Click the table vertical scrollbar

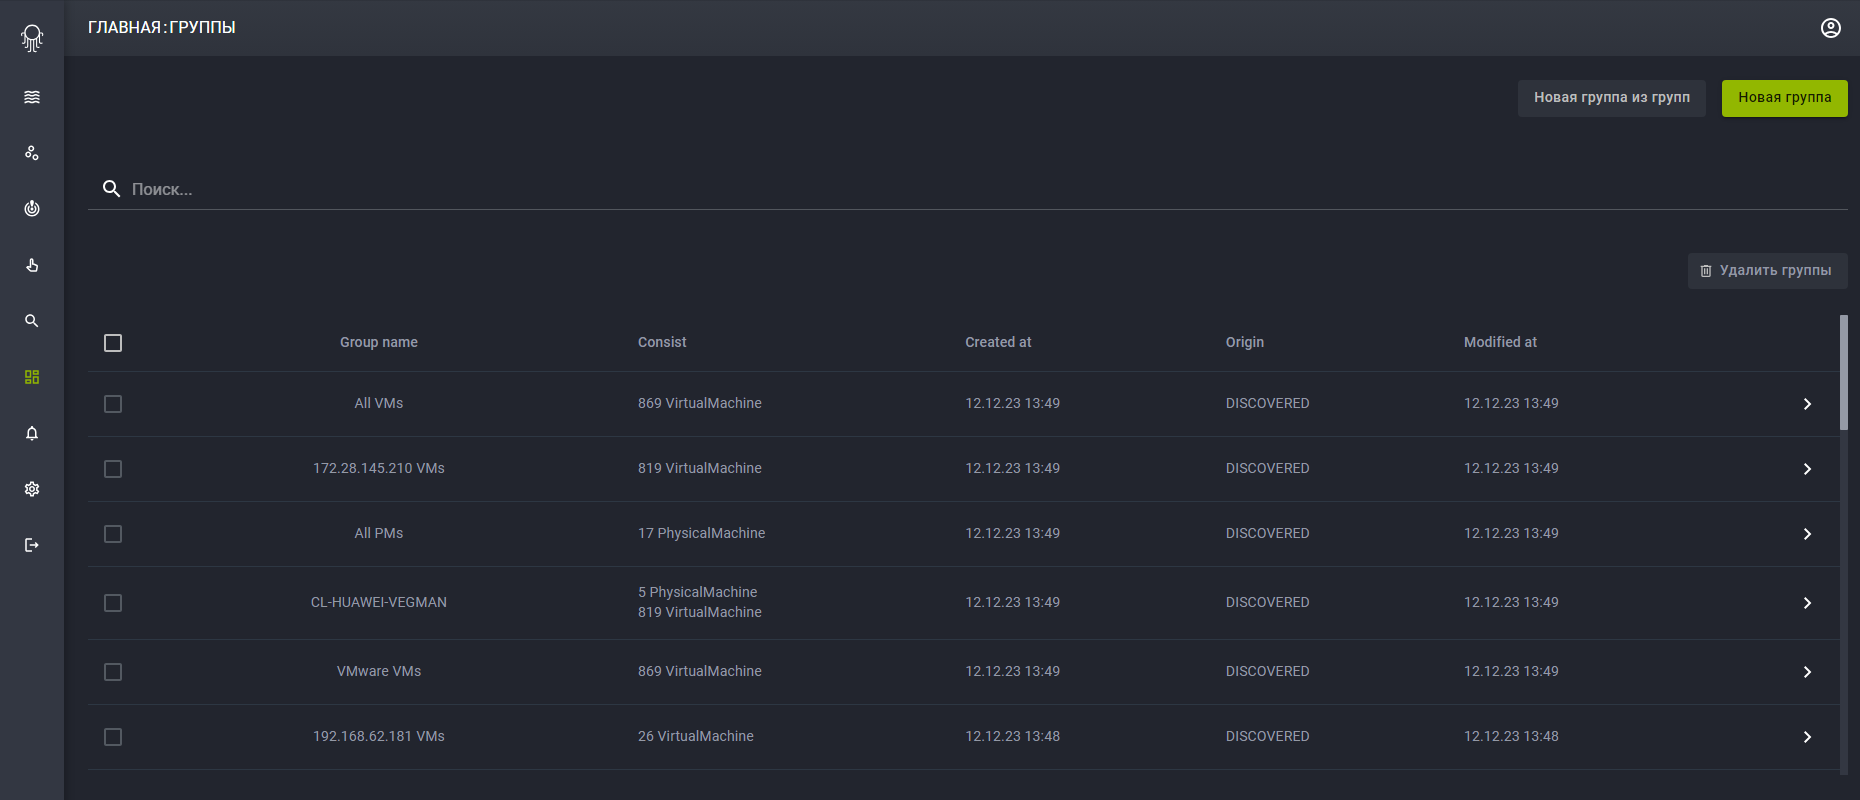(1843, 372)
